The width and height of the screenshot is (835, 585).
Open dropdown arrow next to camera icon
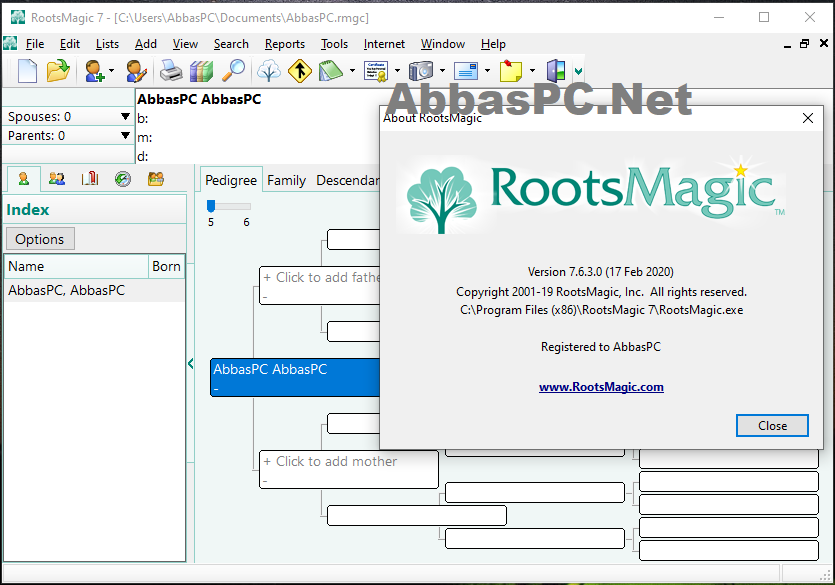[442, 70]
